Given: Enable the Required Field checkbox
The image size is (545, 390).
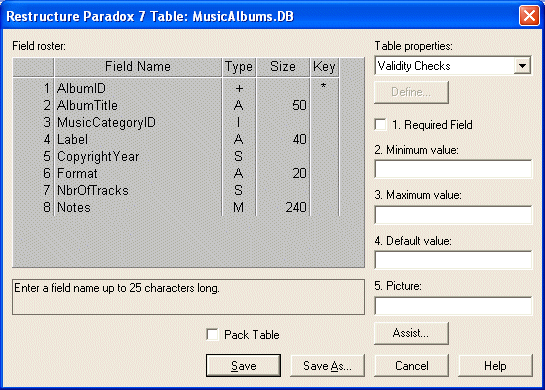Looking at the screenshot, I should pos(381,124).
